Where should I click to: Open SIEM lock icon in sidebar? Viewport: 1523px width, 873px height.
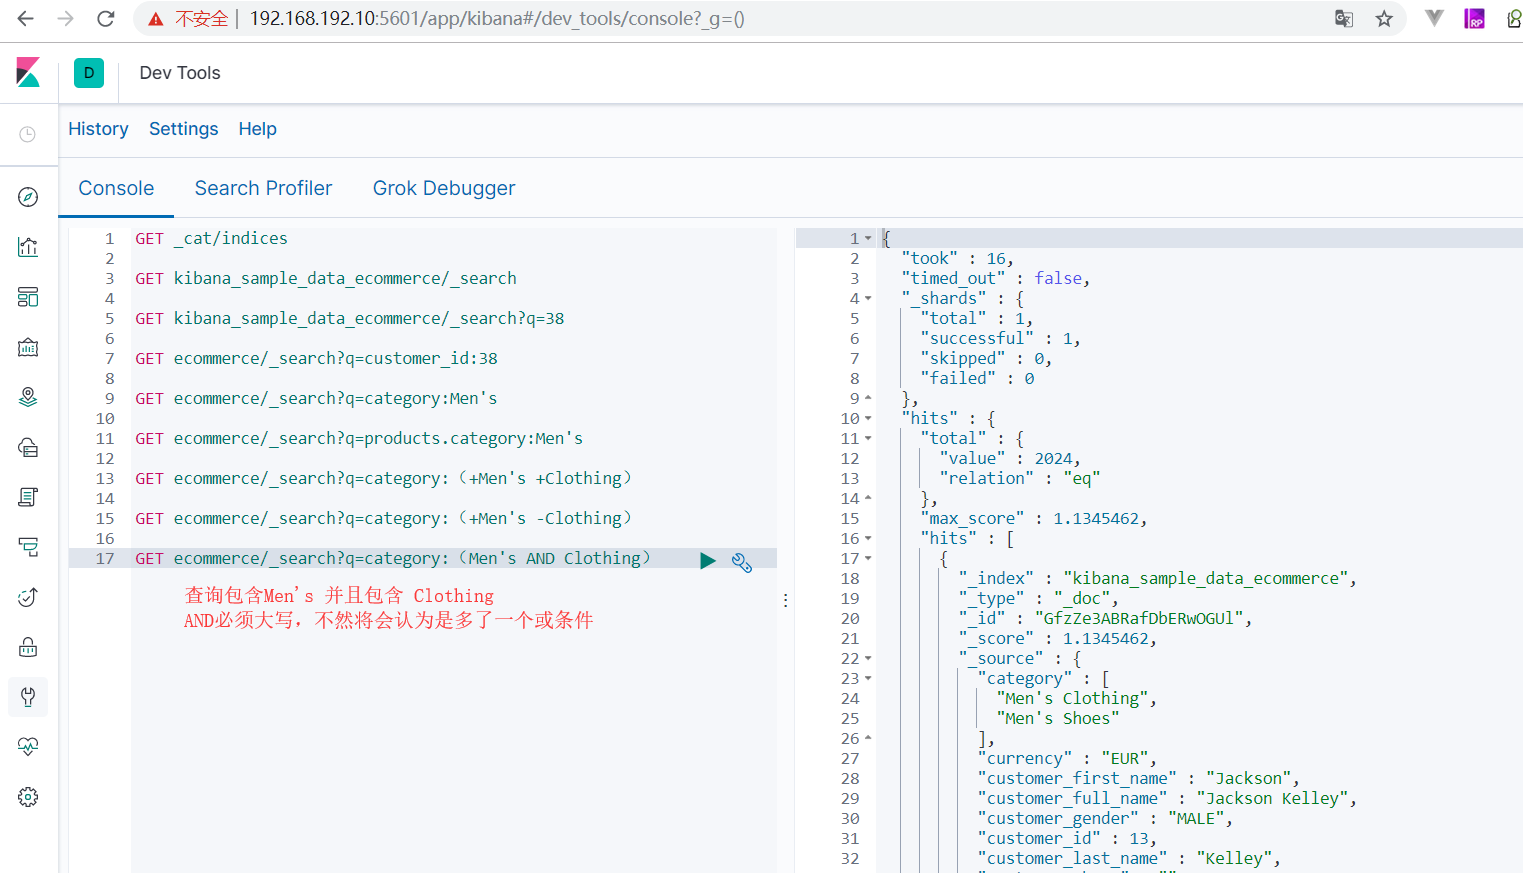pyautogui.click(x=28, y=647)
